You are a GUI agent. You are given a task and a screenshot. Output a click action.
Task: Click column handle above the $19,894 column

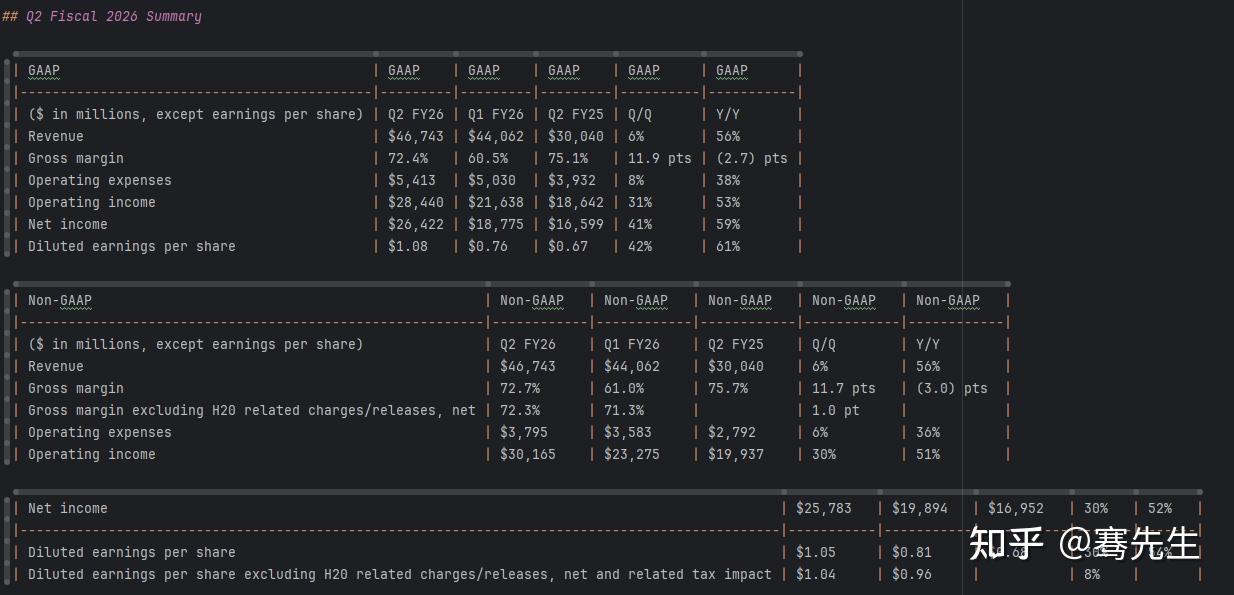coord(925,492)
